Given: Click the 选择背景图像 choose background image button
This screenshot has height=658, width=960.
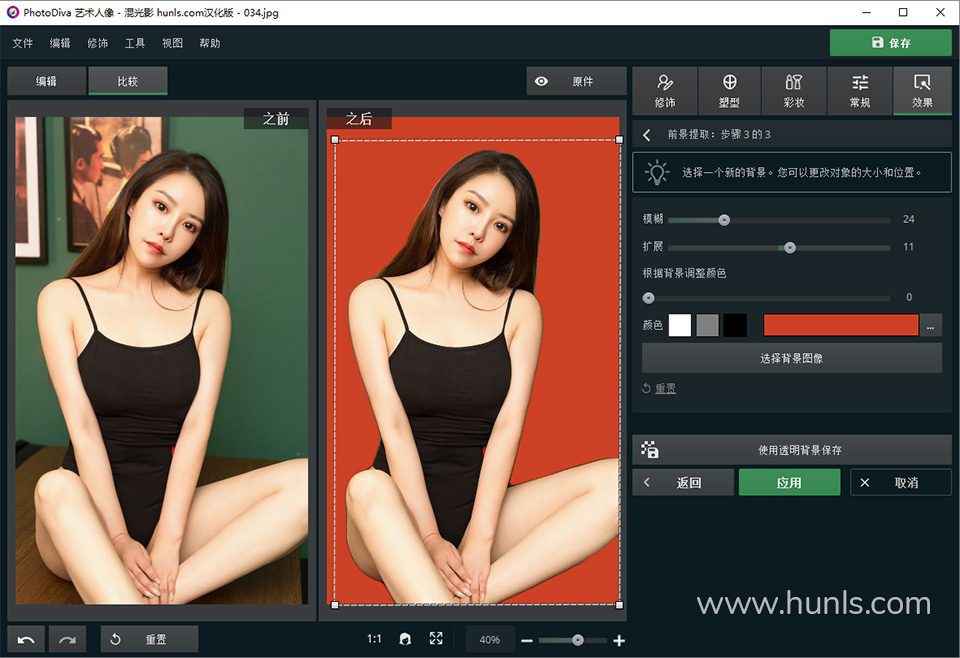Looking at the screenshot, I should point(792,358).
